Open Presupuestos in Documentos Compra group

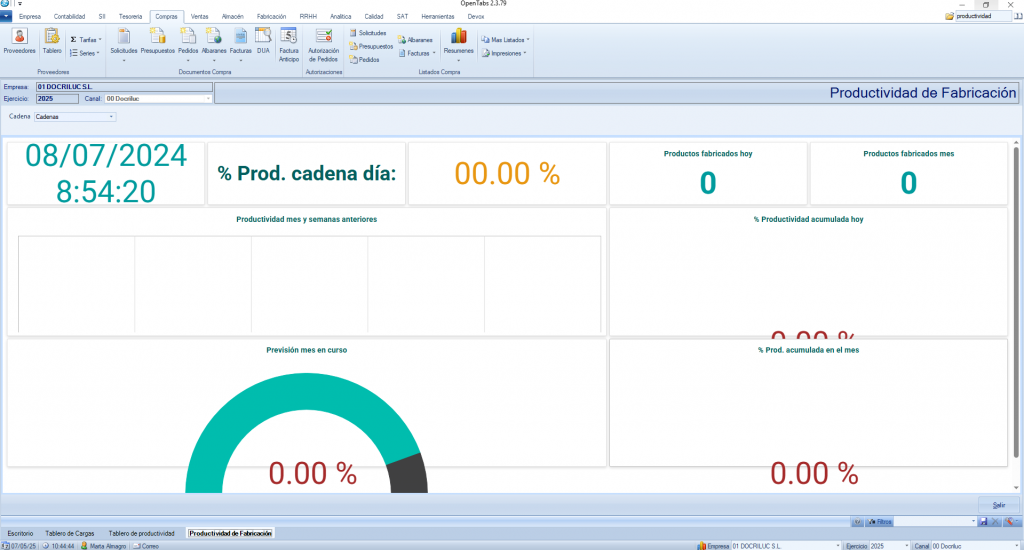point(157,41)
